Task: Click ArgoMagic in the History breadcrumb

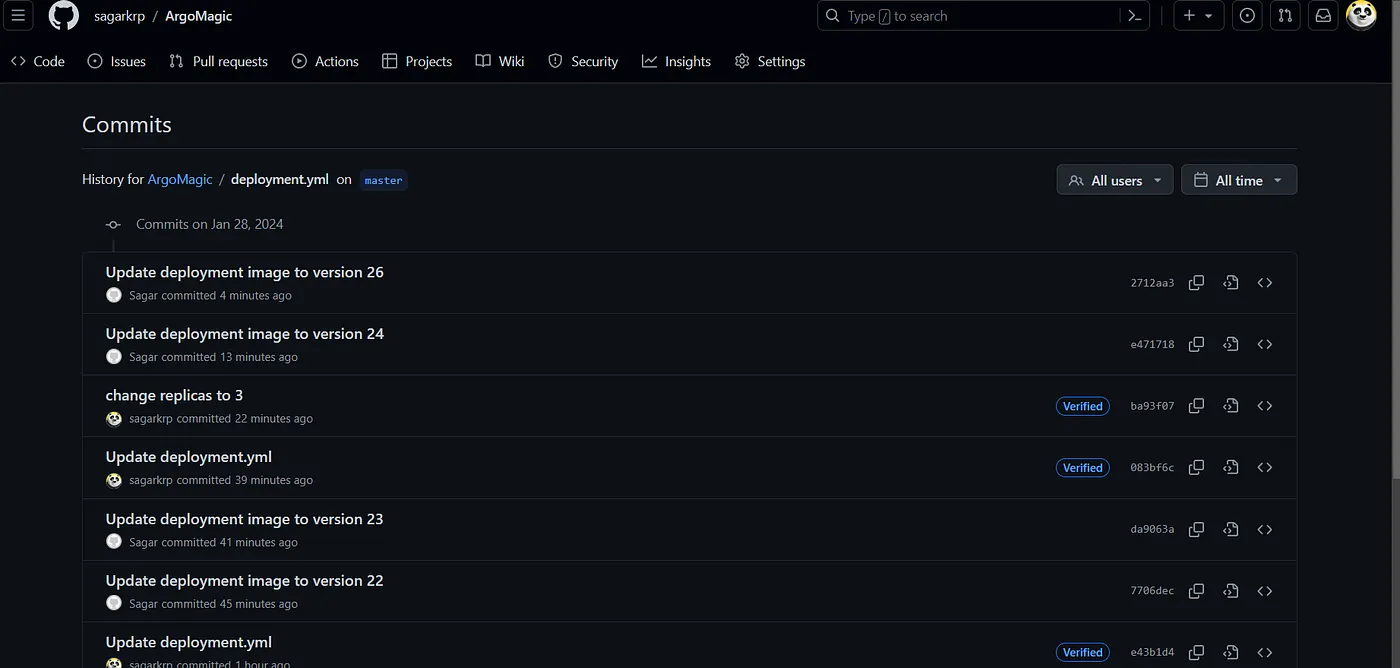Action: tap(180, 180)
